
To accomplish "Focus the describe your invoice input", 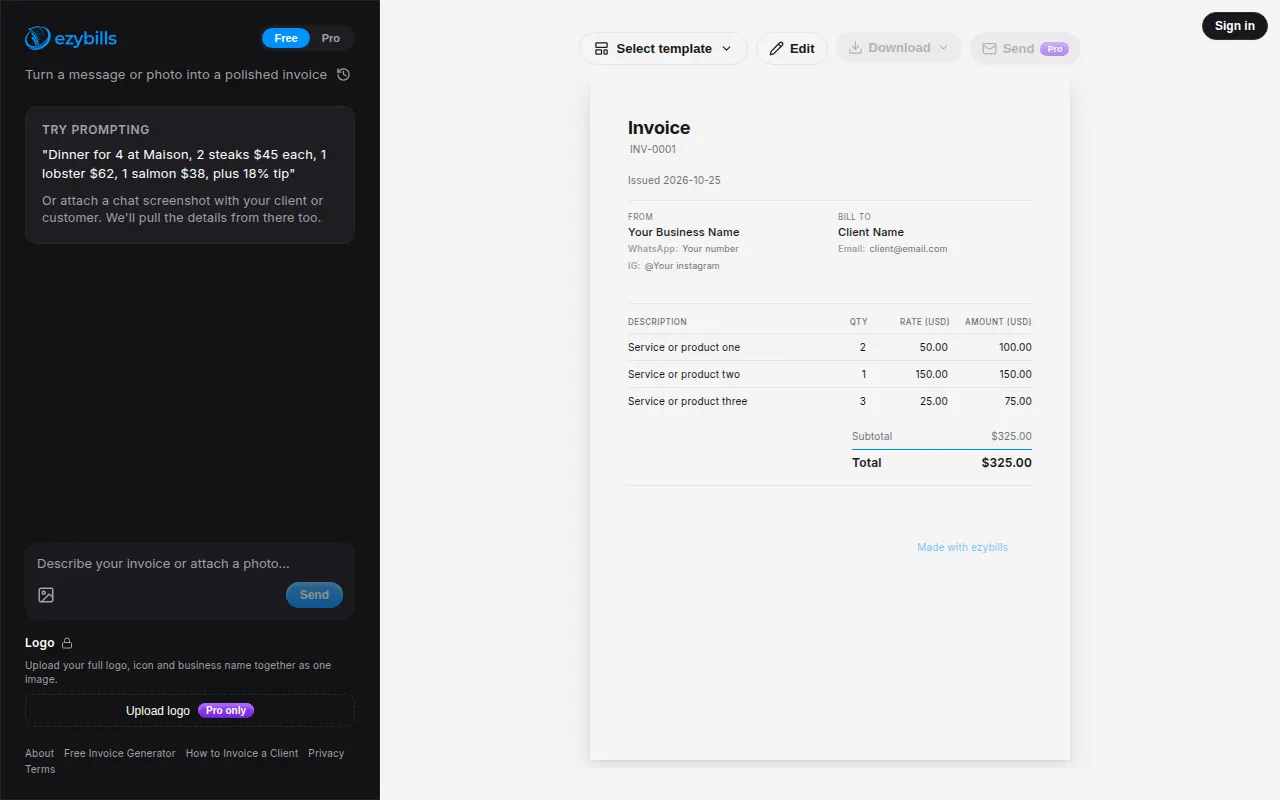I will pyautogui.click(x=190, y=564).
